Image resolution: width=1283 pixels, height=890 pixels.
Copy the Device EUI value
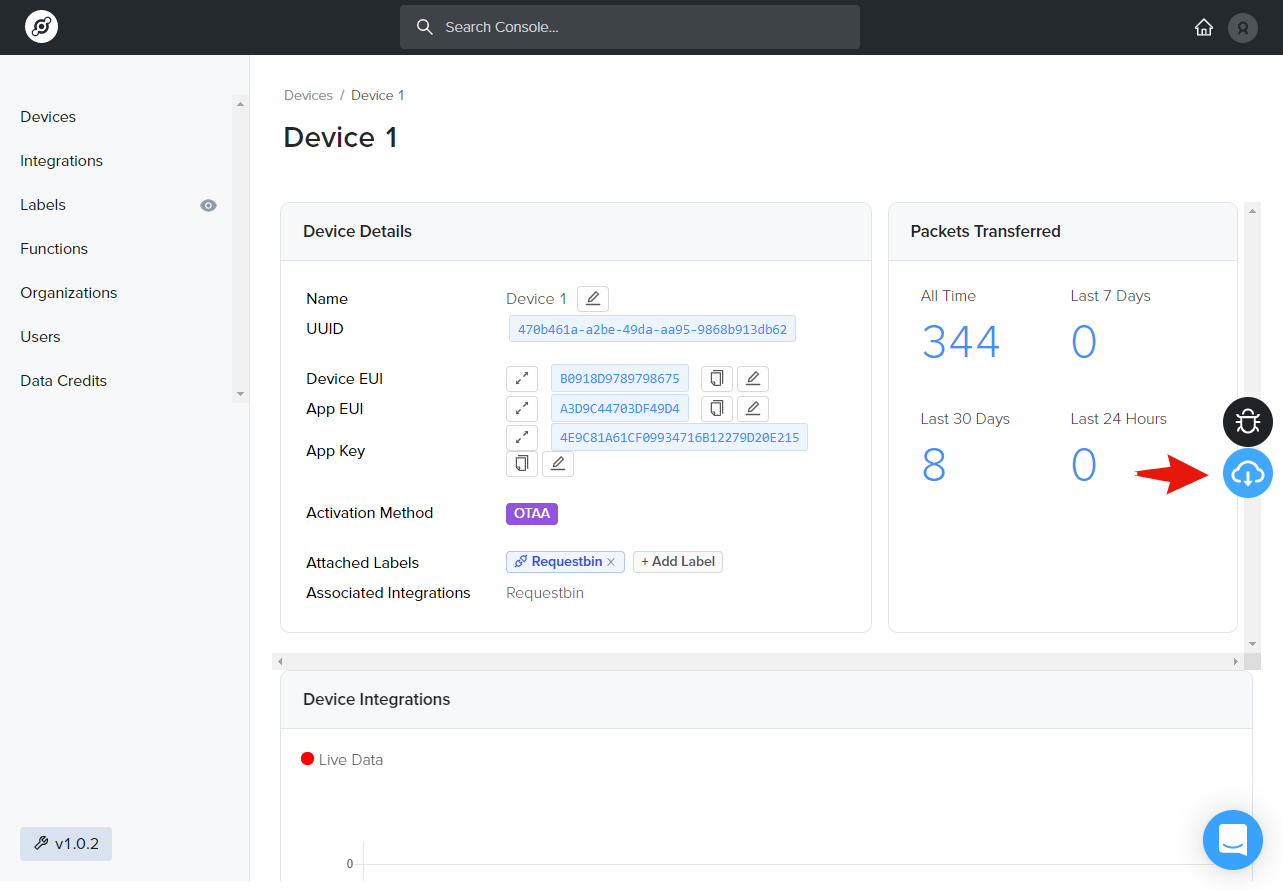pyautogui.click(x=716, y=379)
